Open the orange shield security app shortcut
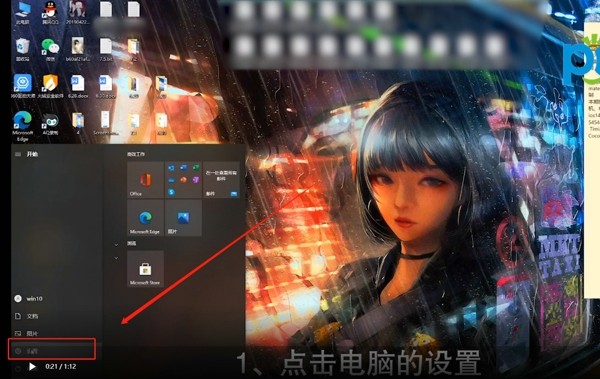The image size is (600, 379). (50, 86)
